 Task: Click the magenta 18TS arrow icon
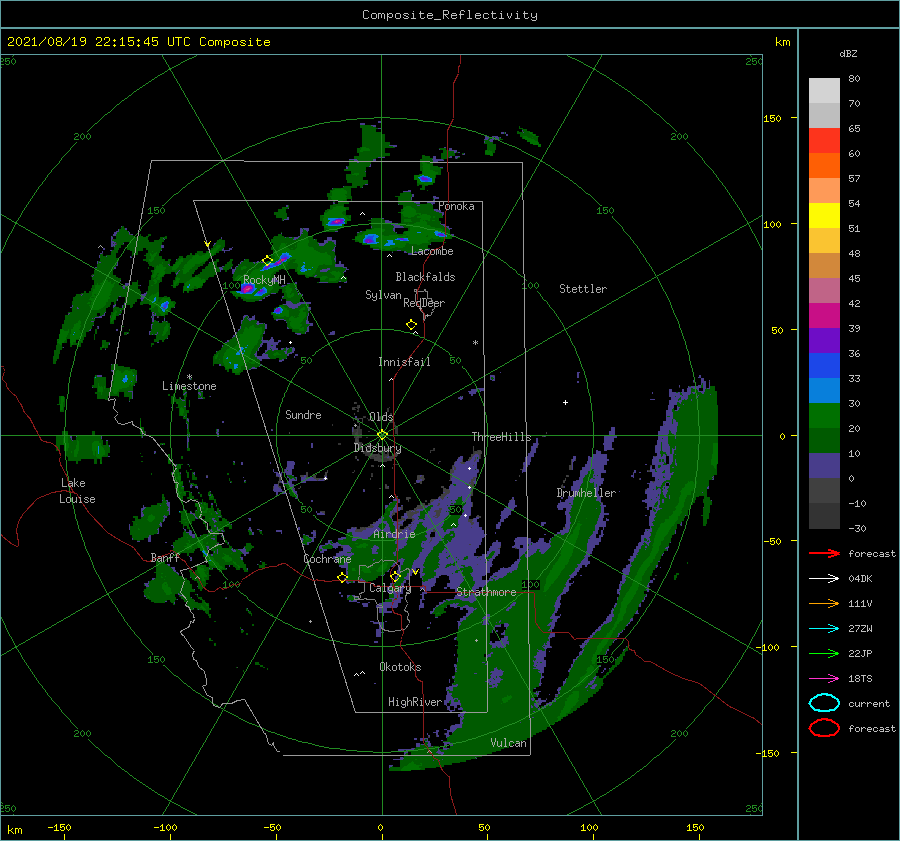pyautogui.click(x=824, y=679)
